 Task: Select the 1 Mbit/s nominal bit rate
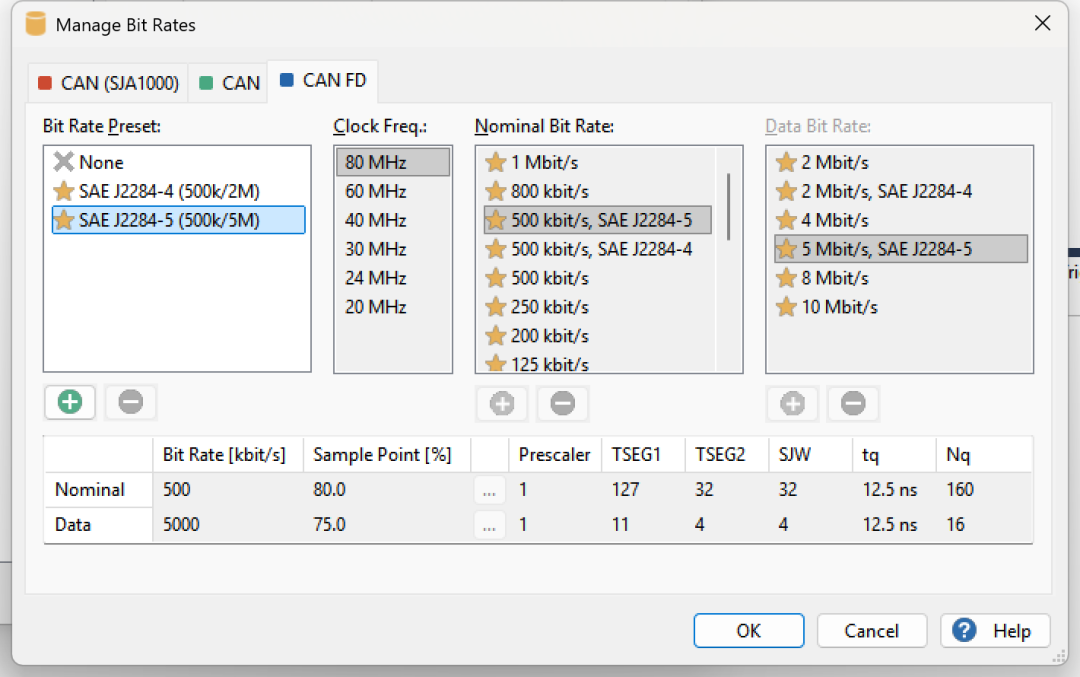(597, 163)
